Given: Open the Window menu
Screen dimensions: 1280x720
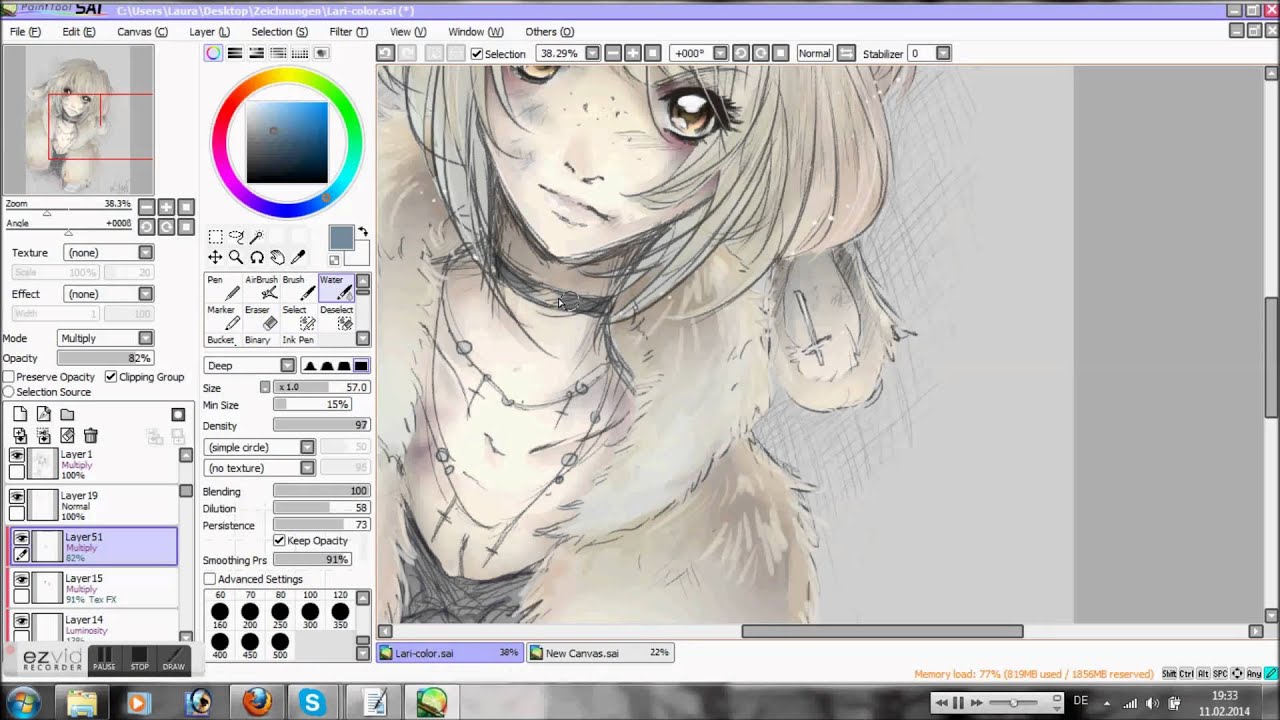Looking at the screenshot, I should click(475, 32).
